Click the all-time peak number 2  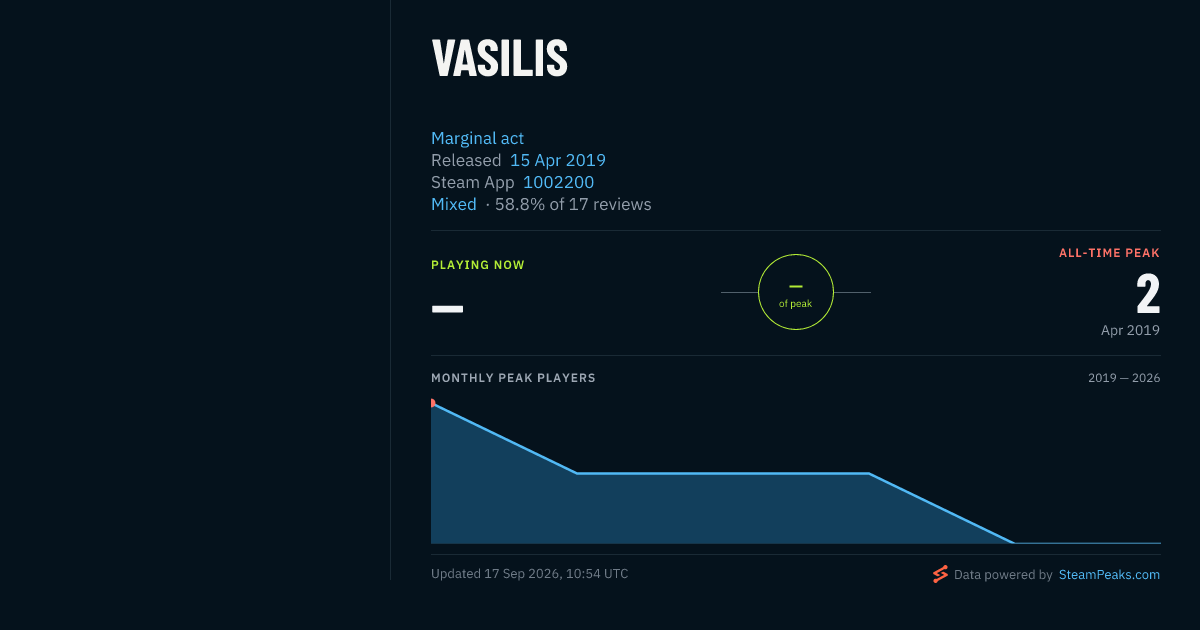(1148, 295)
